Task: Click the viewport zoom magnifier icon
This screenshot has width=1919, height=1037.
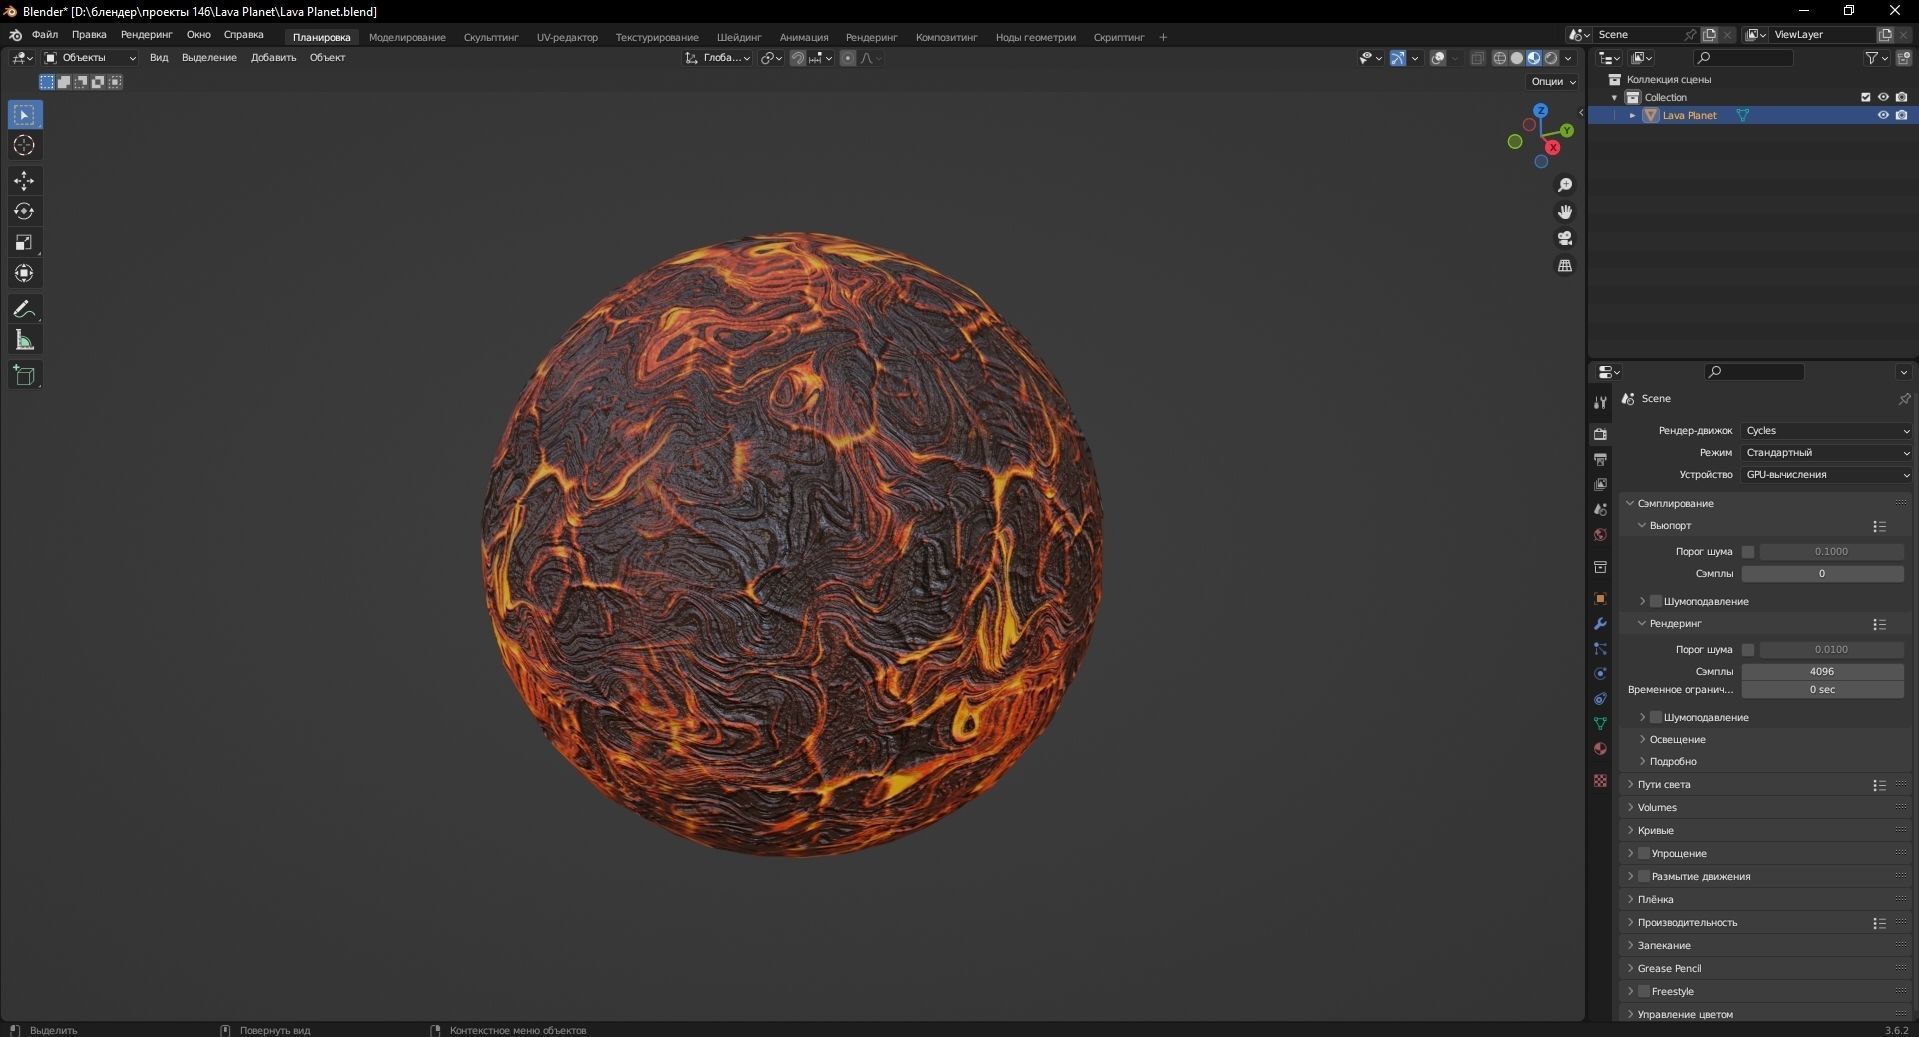Action: tap(1565, 186)
